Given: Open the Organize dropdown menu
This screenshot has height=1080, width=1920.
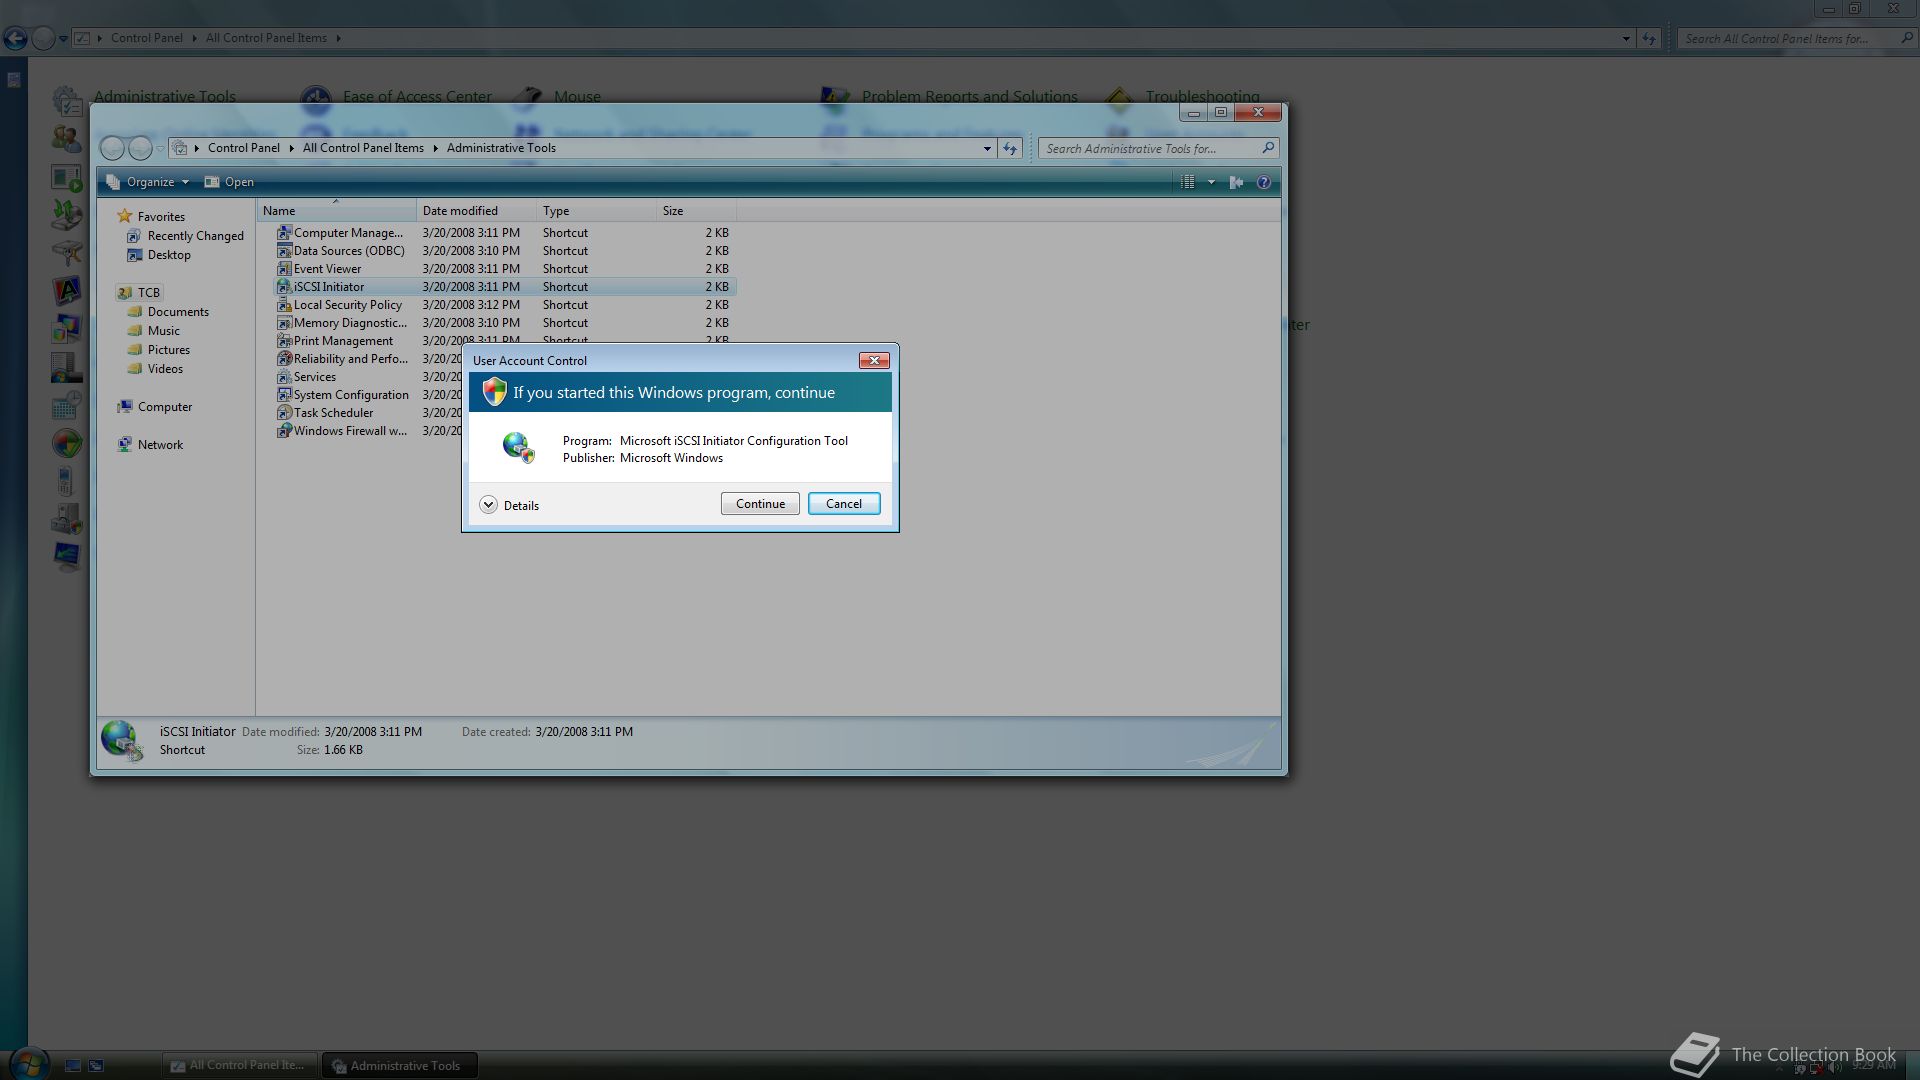Looking at the screenshot, I should tap(148, 182).
